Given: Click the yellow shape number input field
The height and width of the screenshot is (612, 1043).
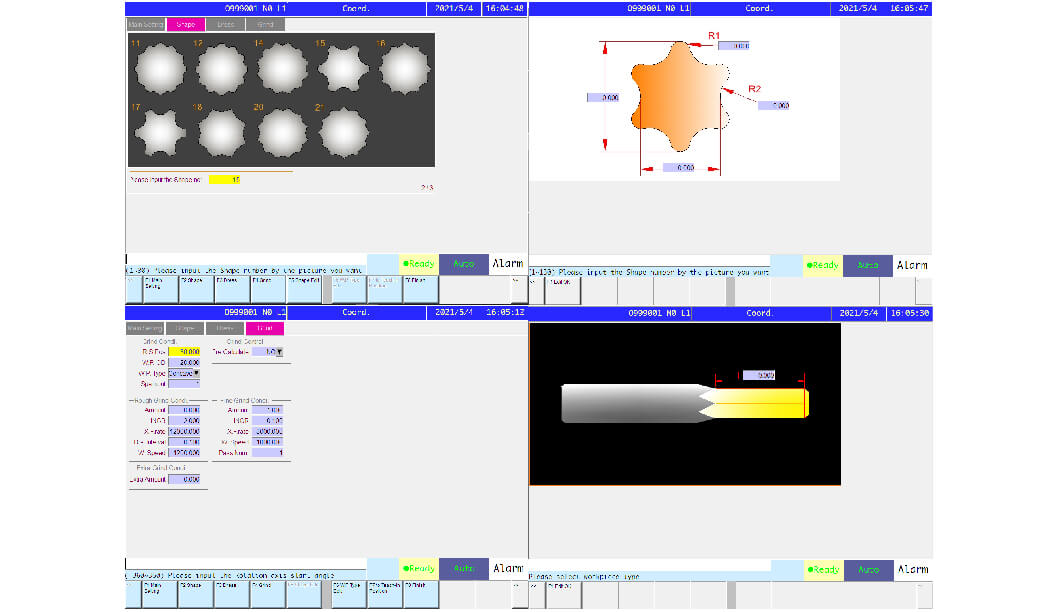Looking at the screenshot, I should [x=225, y=180].
